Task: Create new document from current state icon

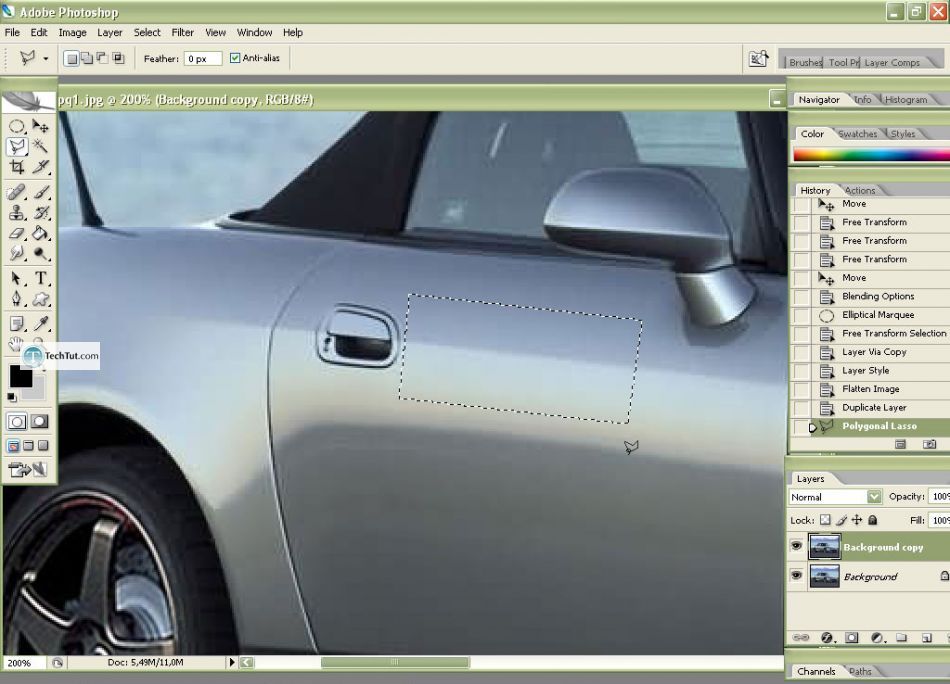Action: point(900,444)
